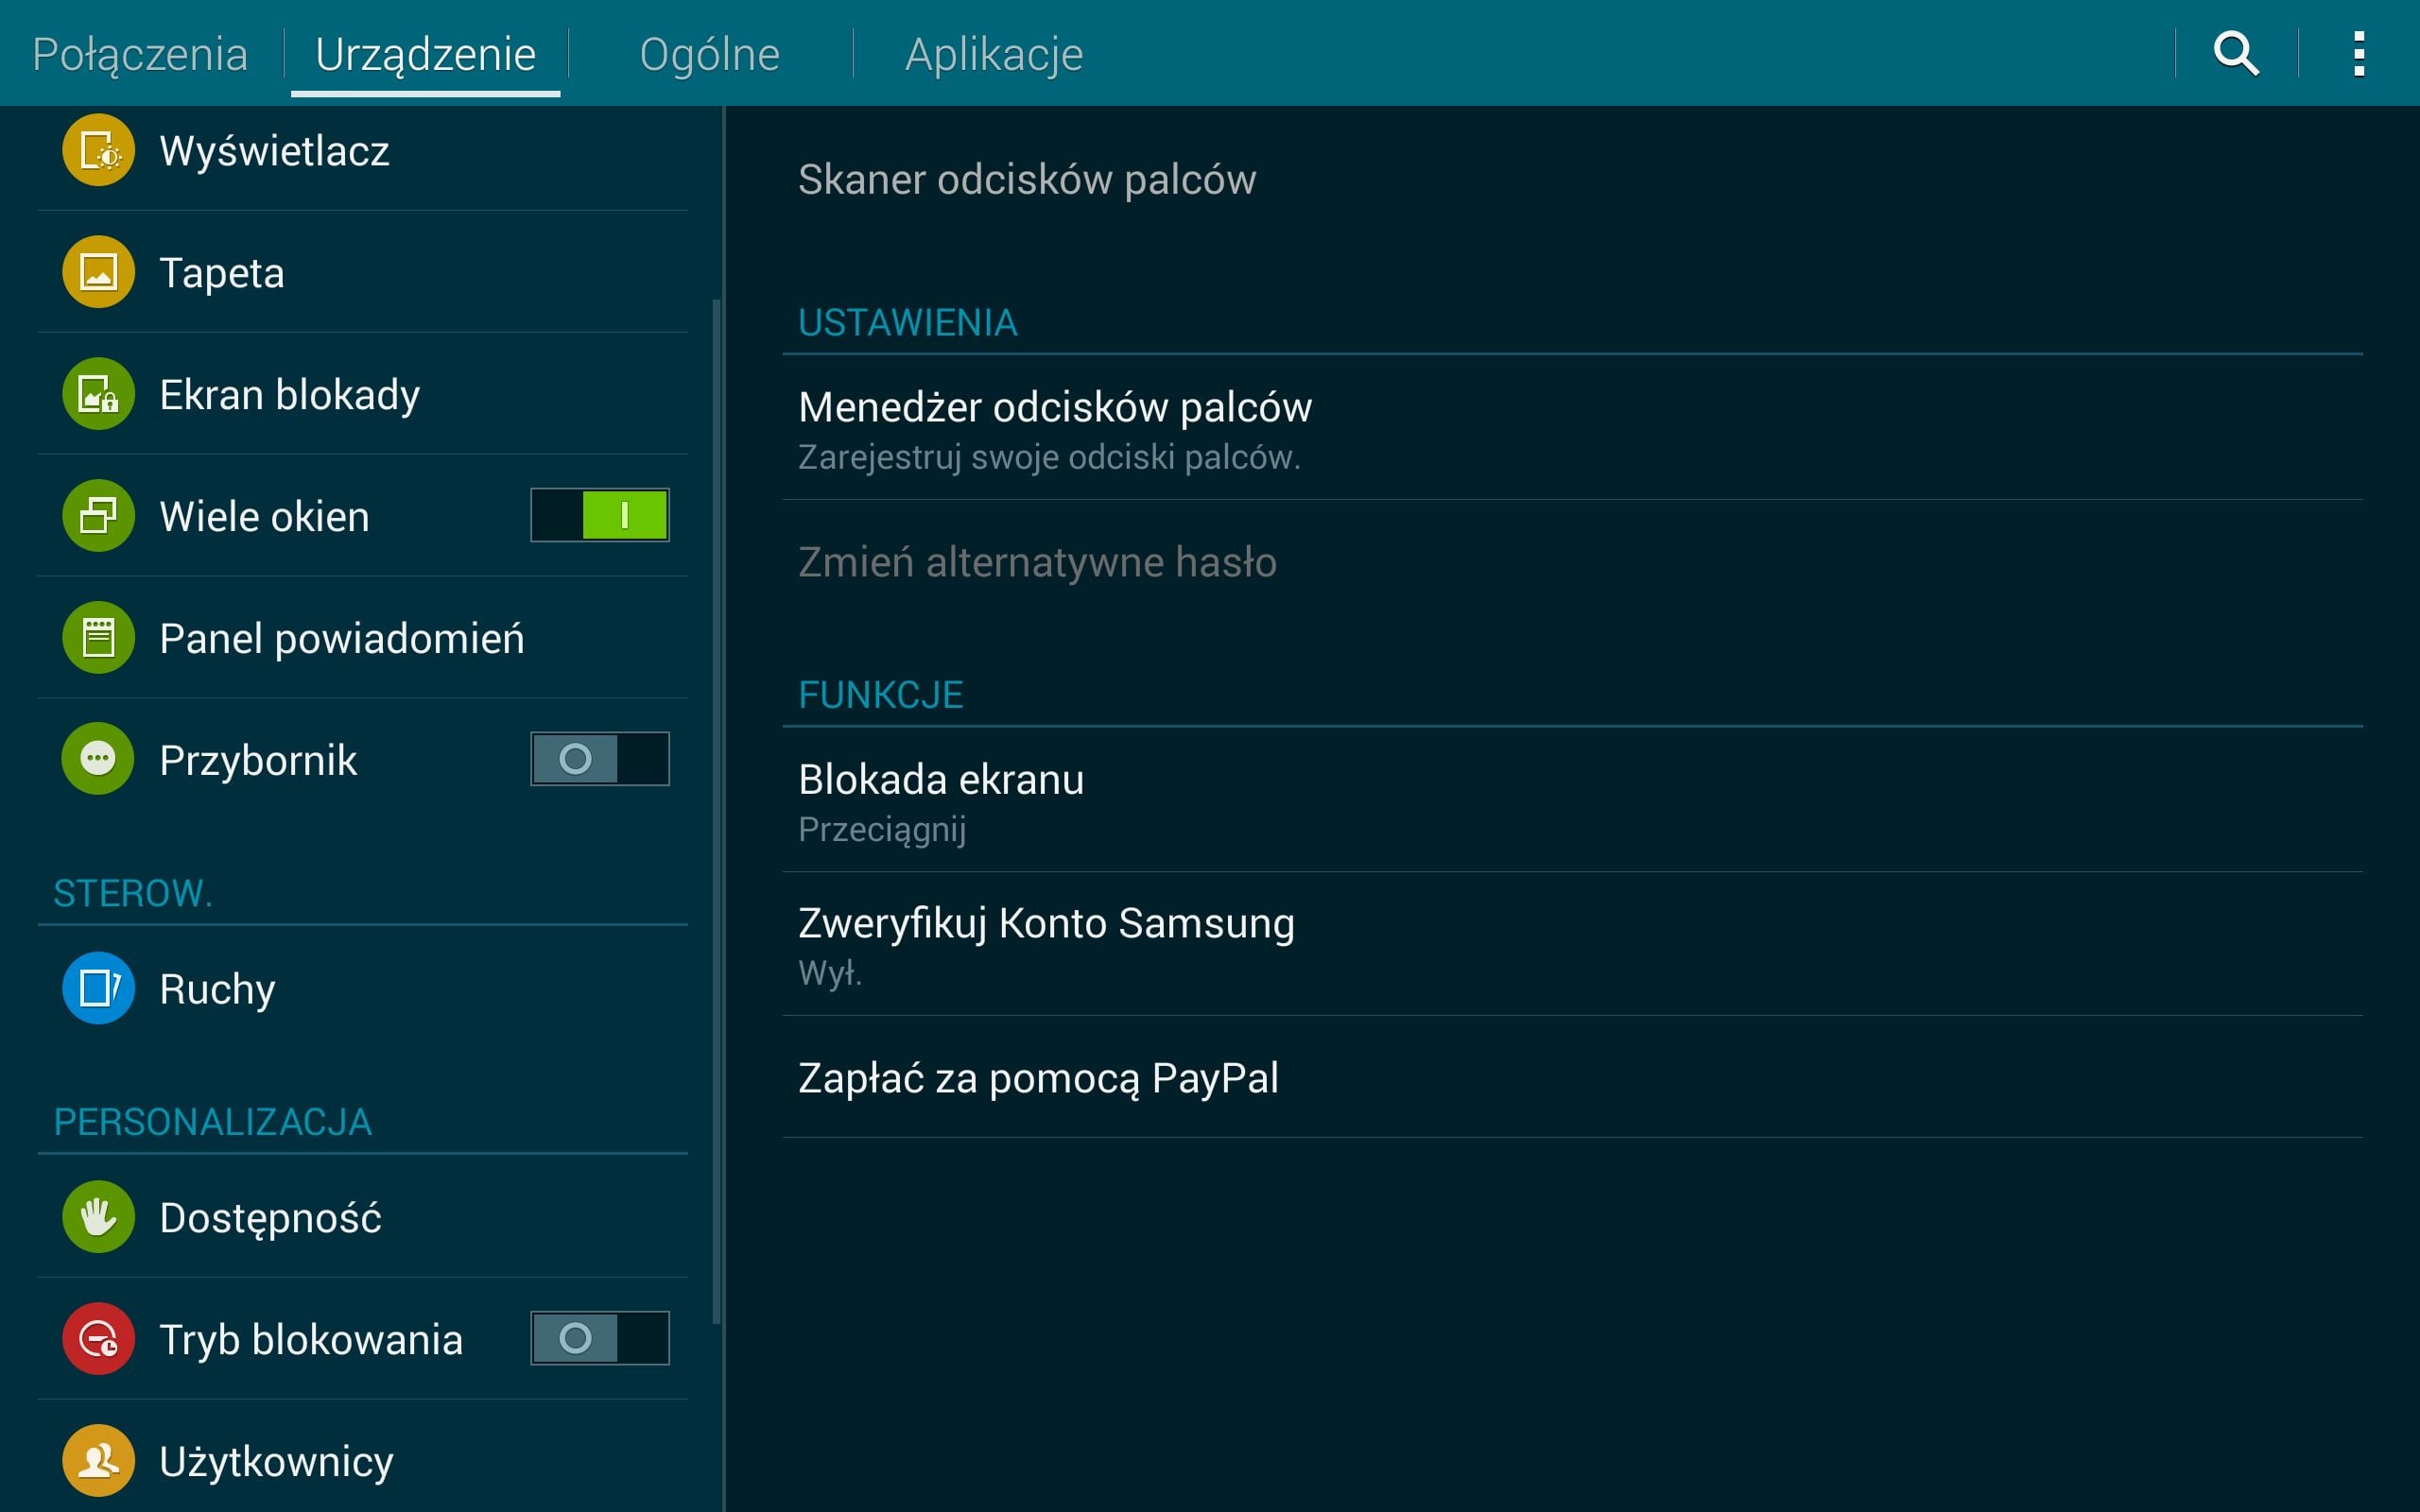
Task: Open the Użytkownicy users icon
Action: coord(98,1460)
